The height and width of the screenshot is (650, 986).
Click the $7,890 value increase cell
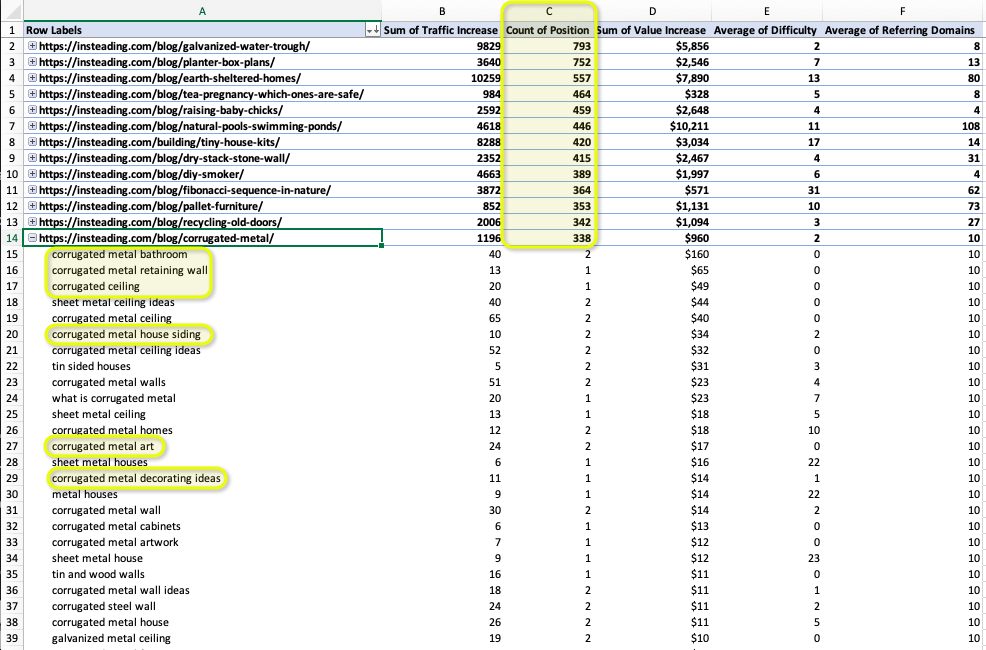tap(653, 78)
